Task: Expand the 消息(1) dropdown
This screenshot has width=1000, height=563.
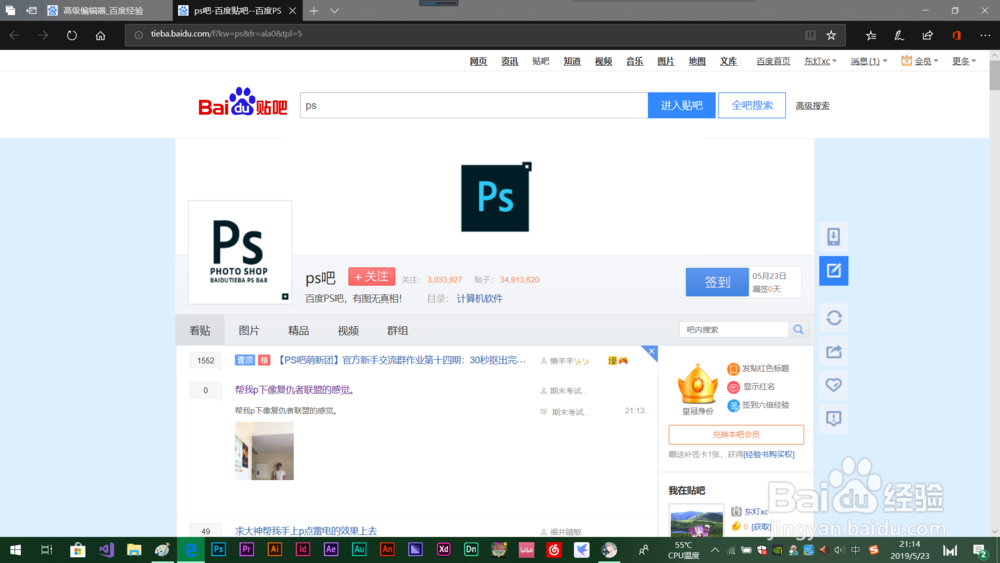Action: click(869, 61)
